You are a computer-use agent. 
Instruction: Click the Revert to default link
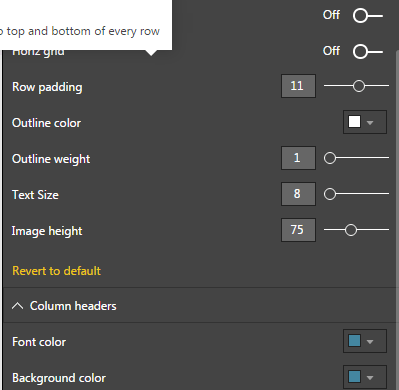tap(56, 271)
